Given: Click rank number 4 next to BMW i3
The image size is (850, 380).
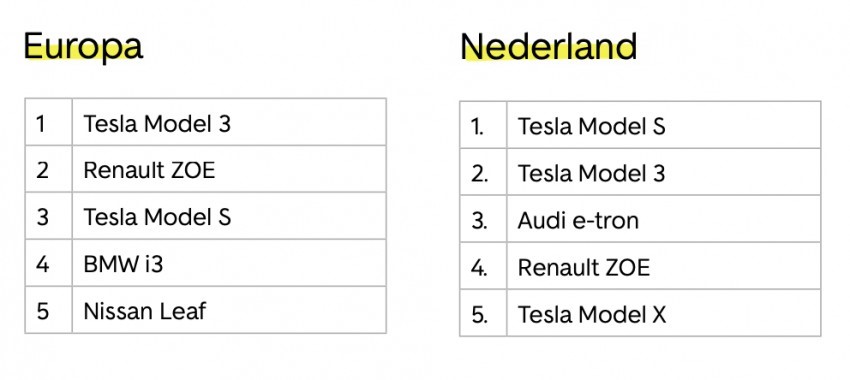Looking at the screenshot, I should (x=42, y=264).
